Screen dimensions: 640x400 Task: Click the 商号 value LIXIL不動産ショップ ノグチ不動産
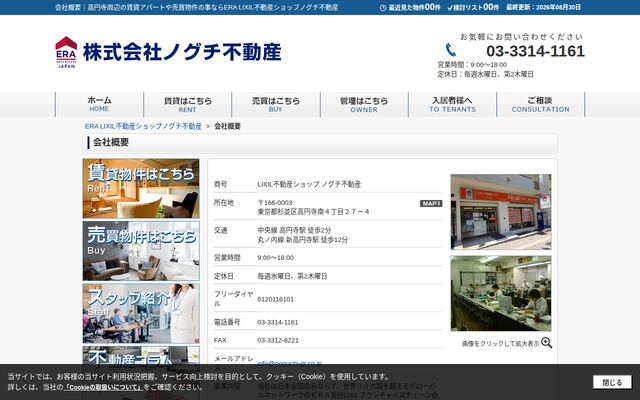pos(309,184)
